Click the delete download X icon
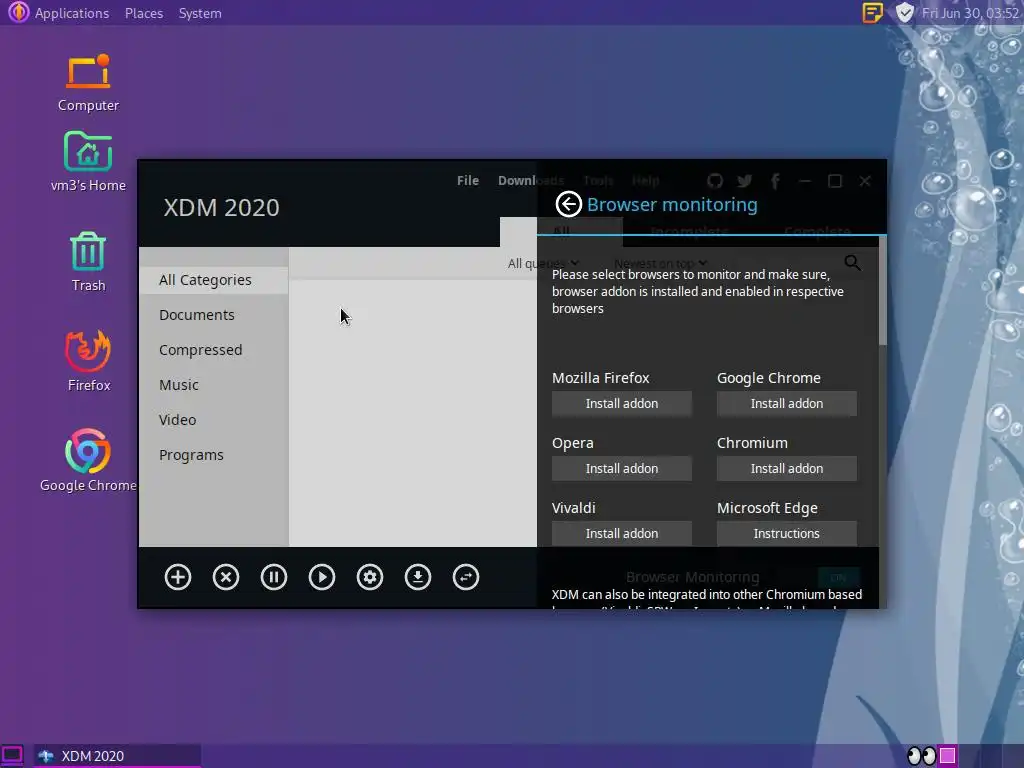 tap(226, 577)
